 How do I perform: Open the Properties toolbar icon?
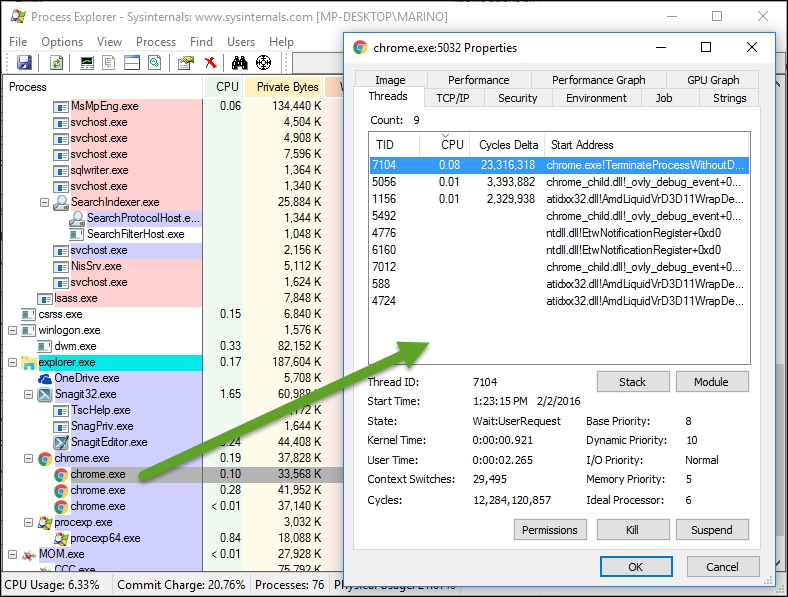185,62
